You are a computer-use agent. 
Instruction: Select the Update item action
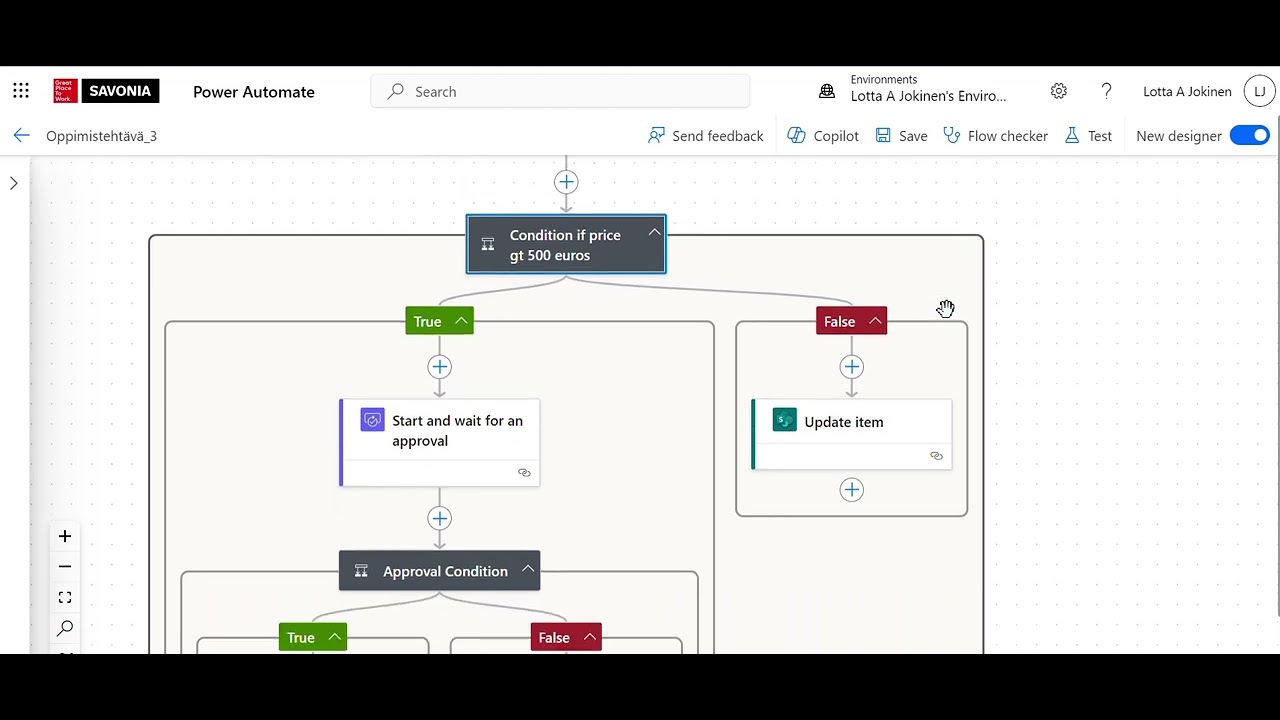click(852, 435)
